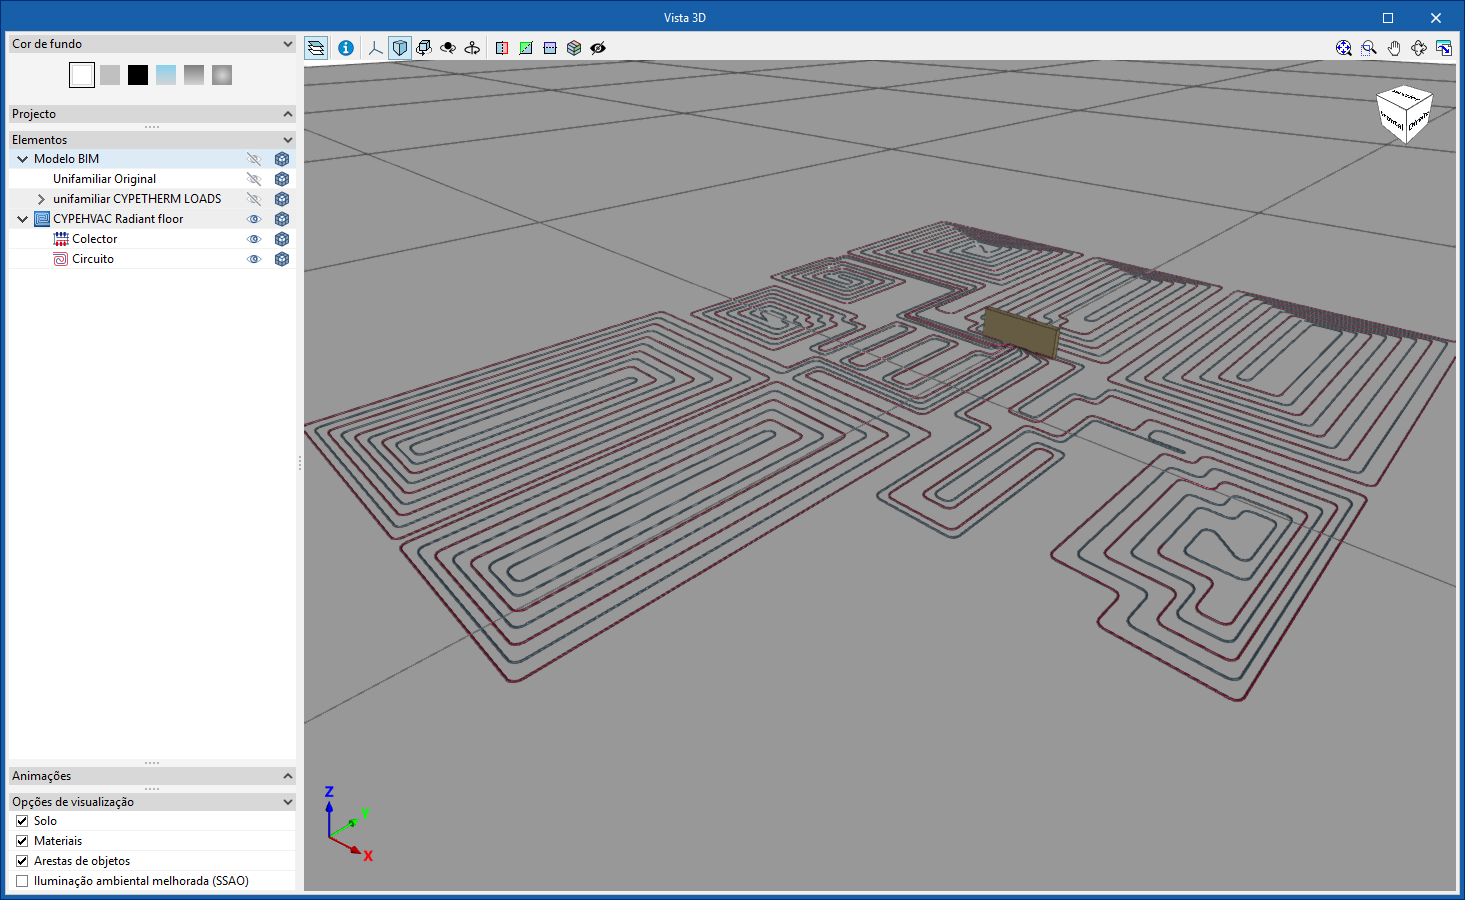Collapse the Modelo BIM tree node

click(22, 159)
